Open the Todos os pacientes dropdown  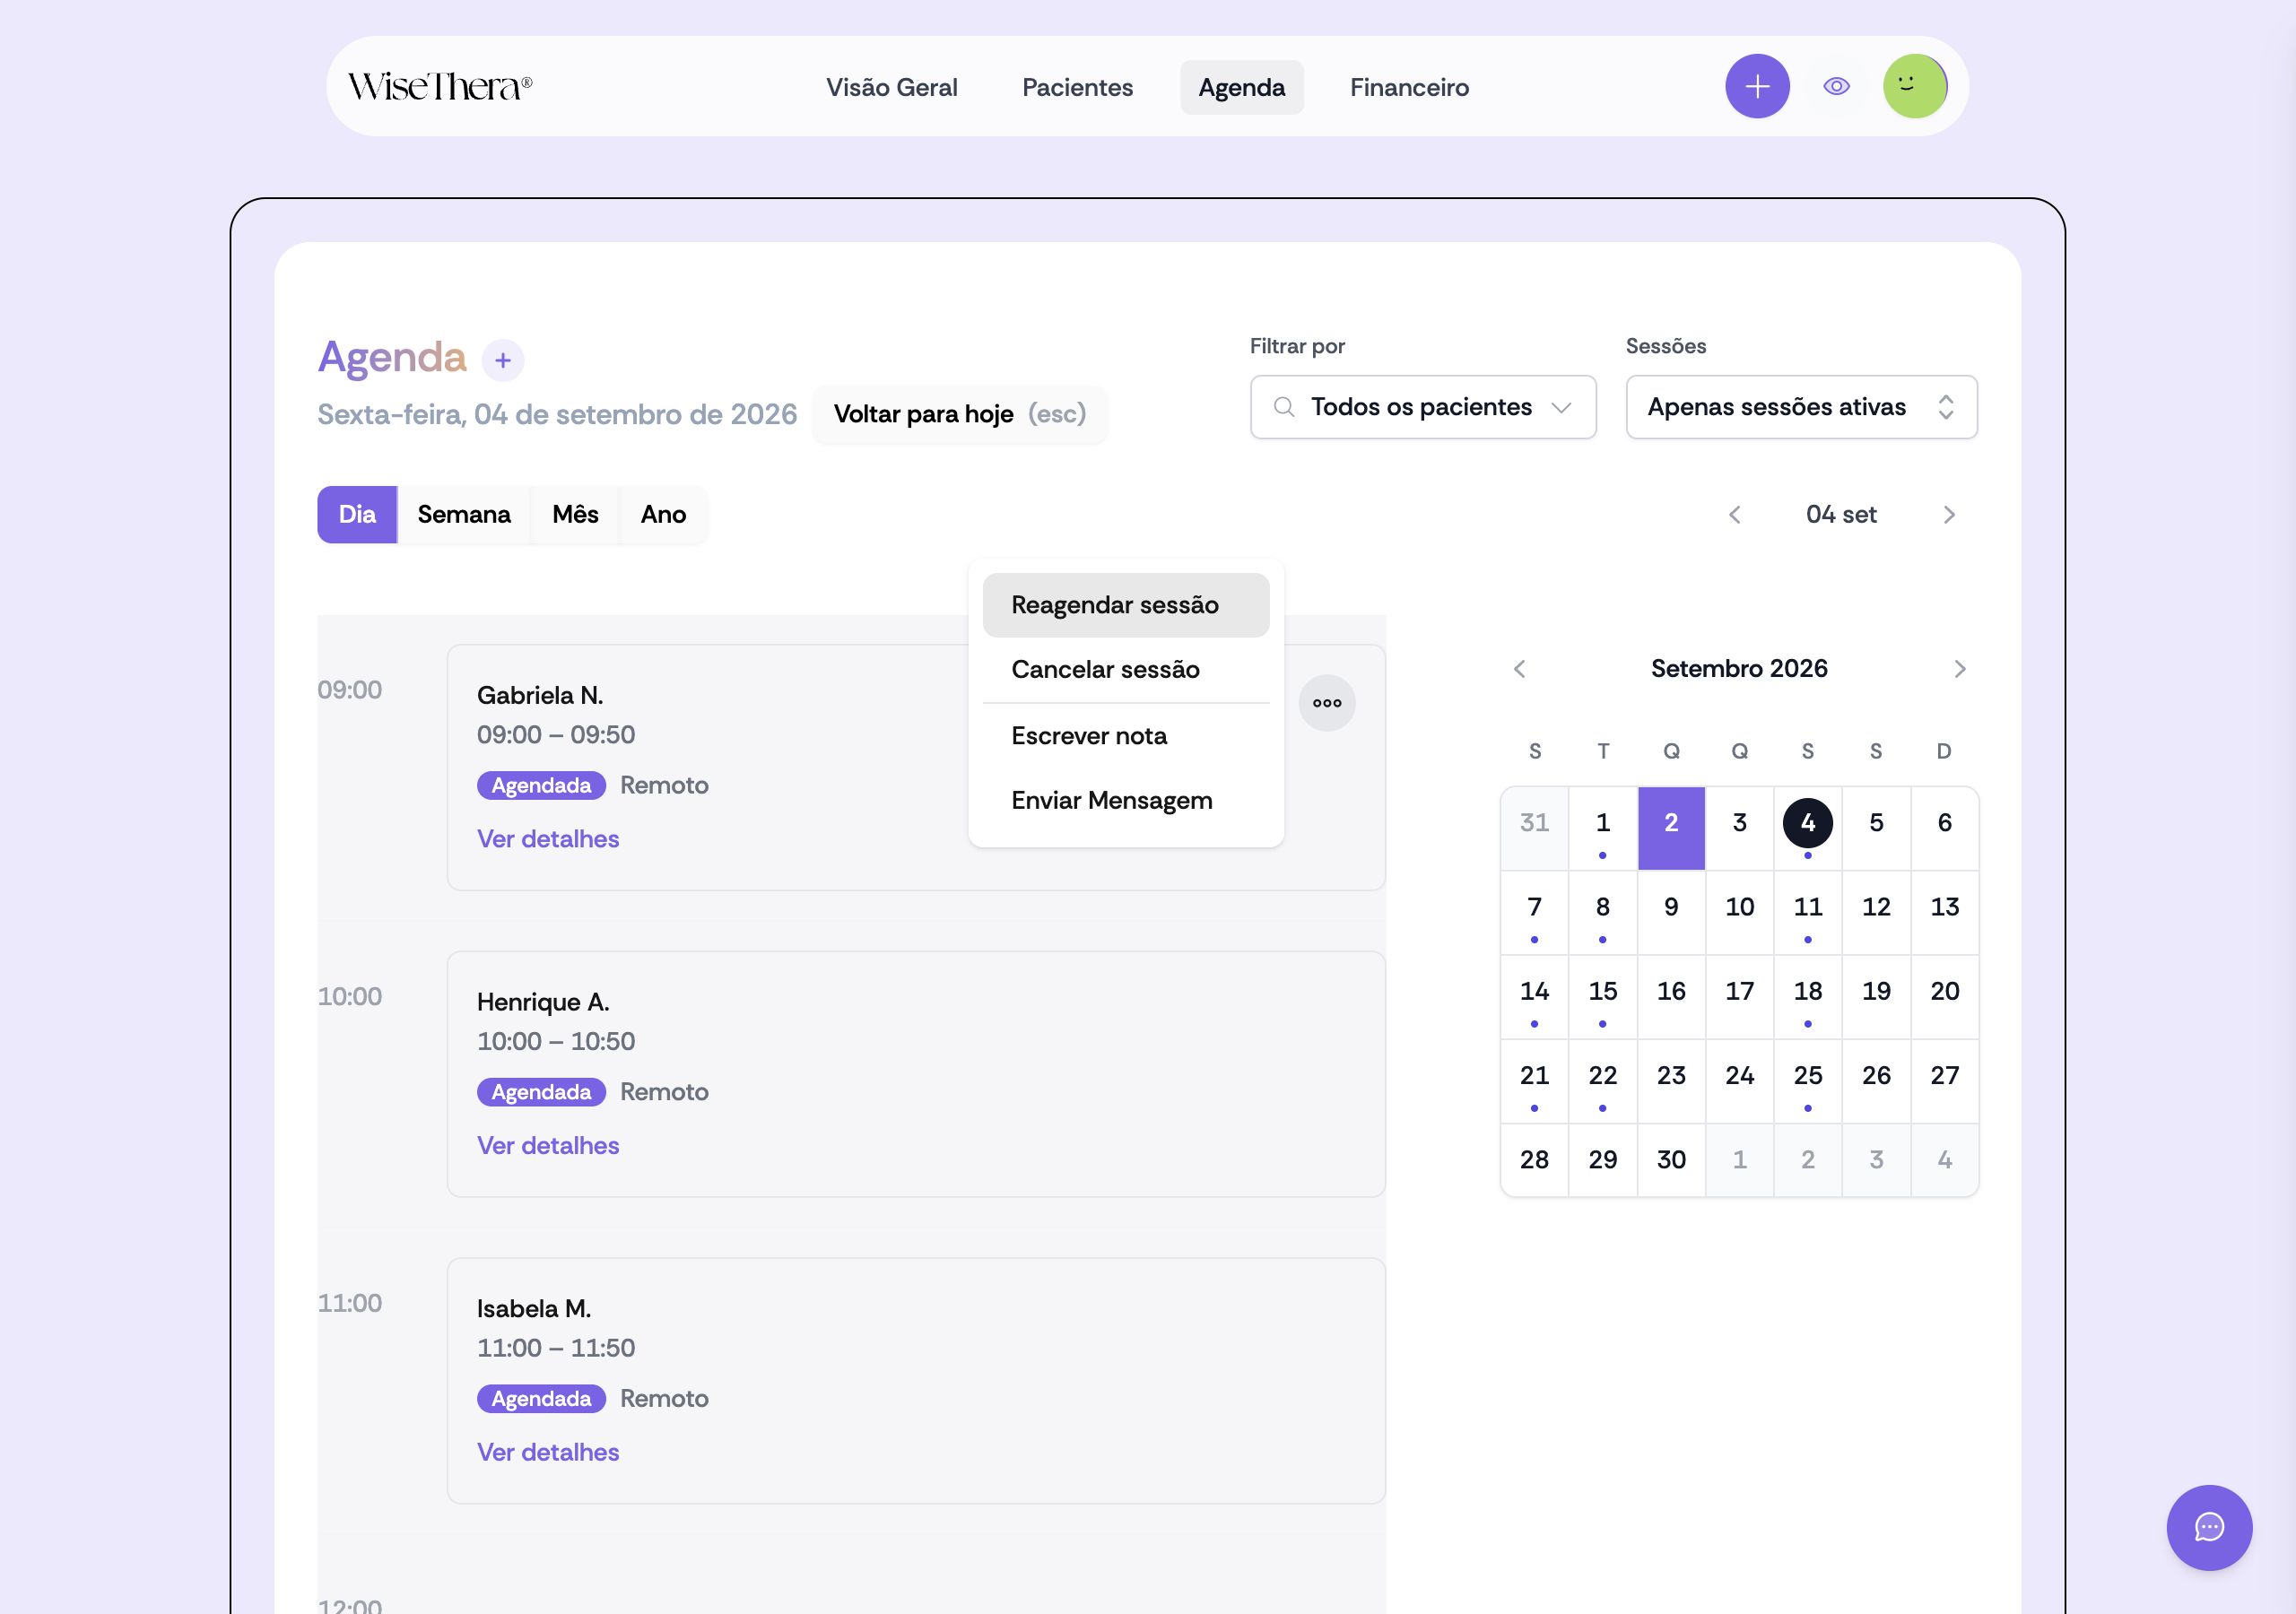pyautogui.click(x=1422, y=407)
